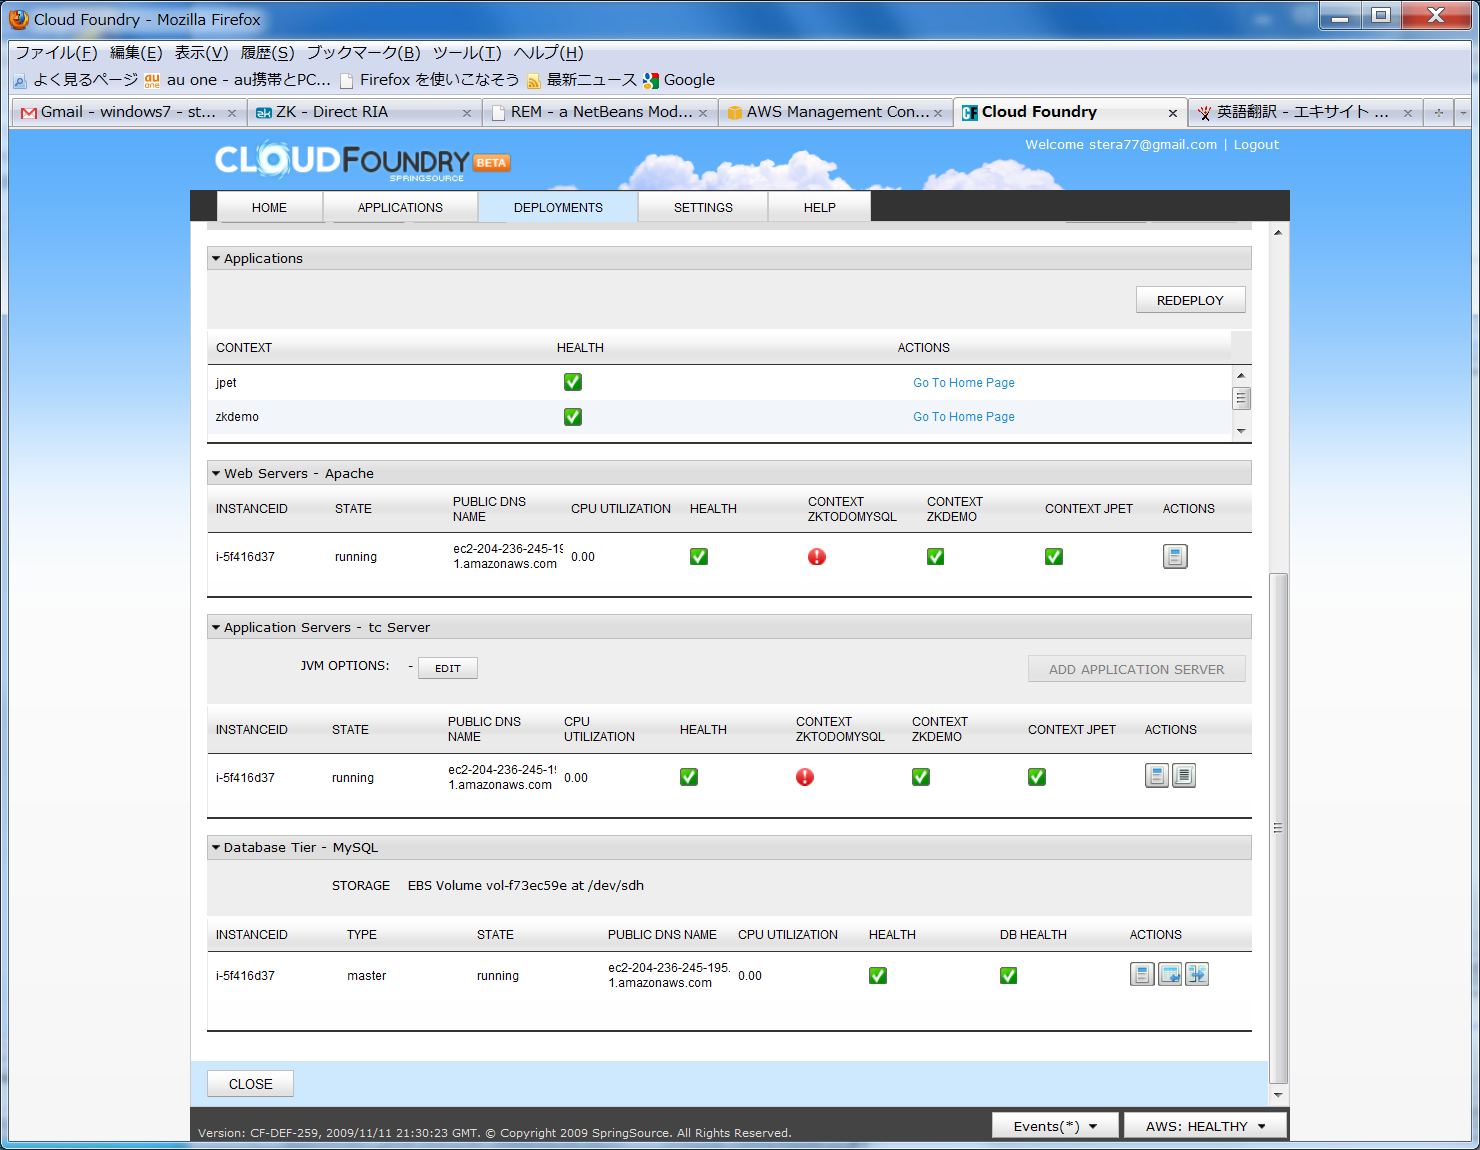
Task: Switch to ZK - Direct RIA browser tab
Action: [362, 113]
